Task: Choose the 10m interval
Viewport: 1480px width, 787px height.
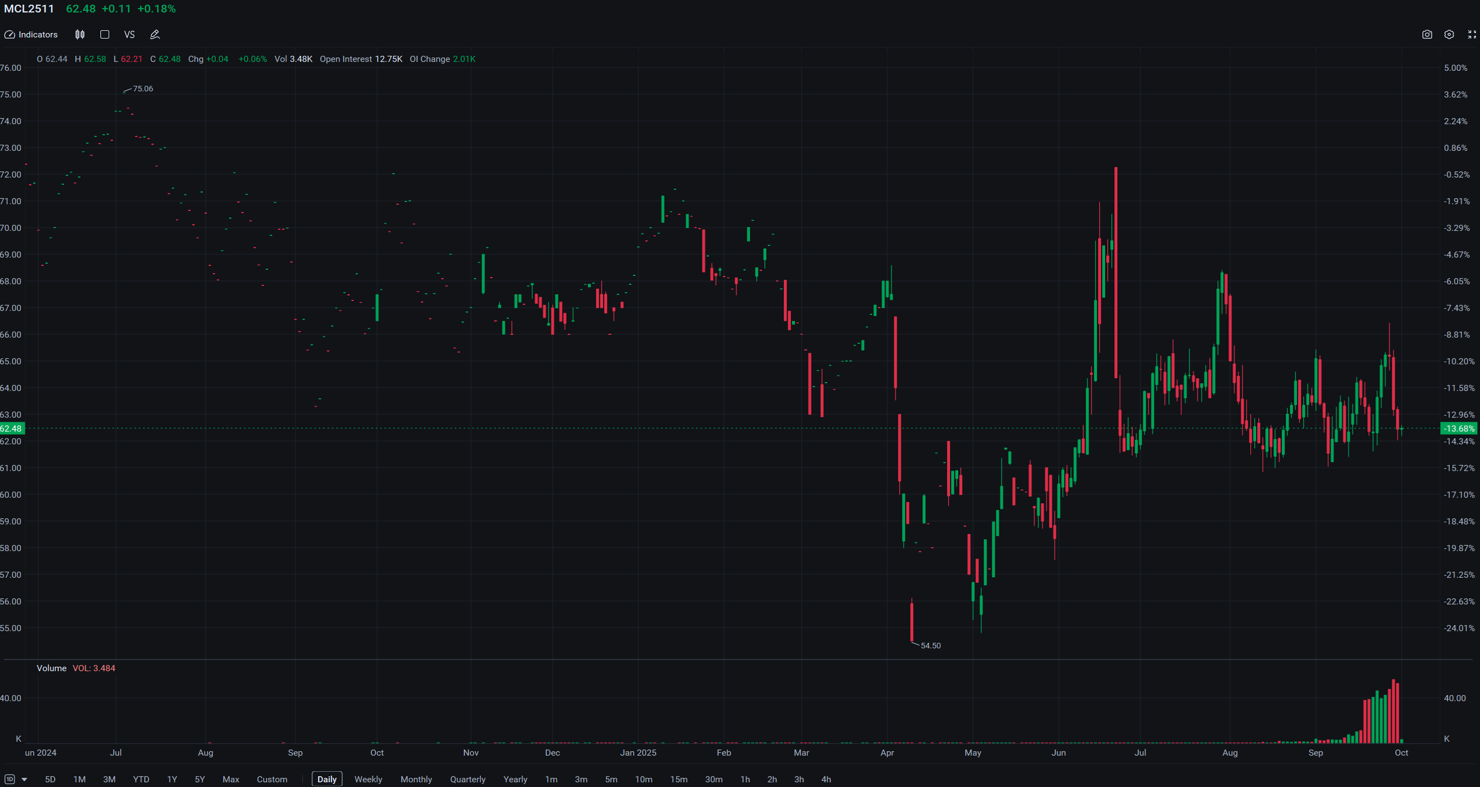Action: [x=644, y=779]
